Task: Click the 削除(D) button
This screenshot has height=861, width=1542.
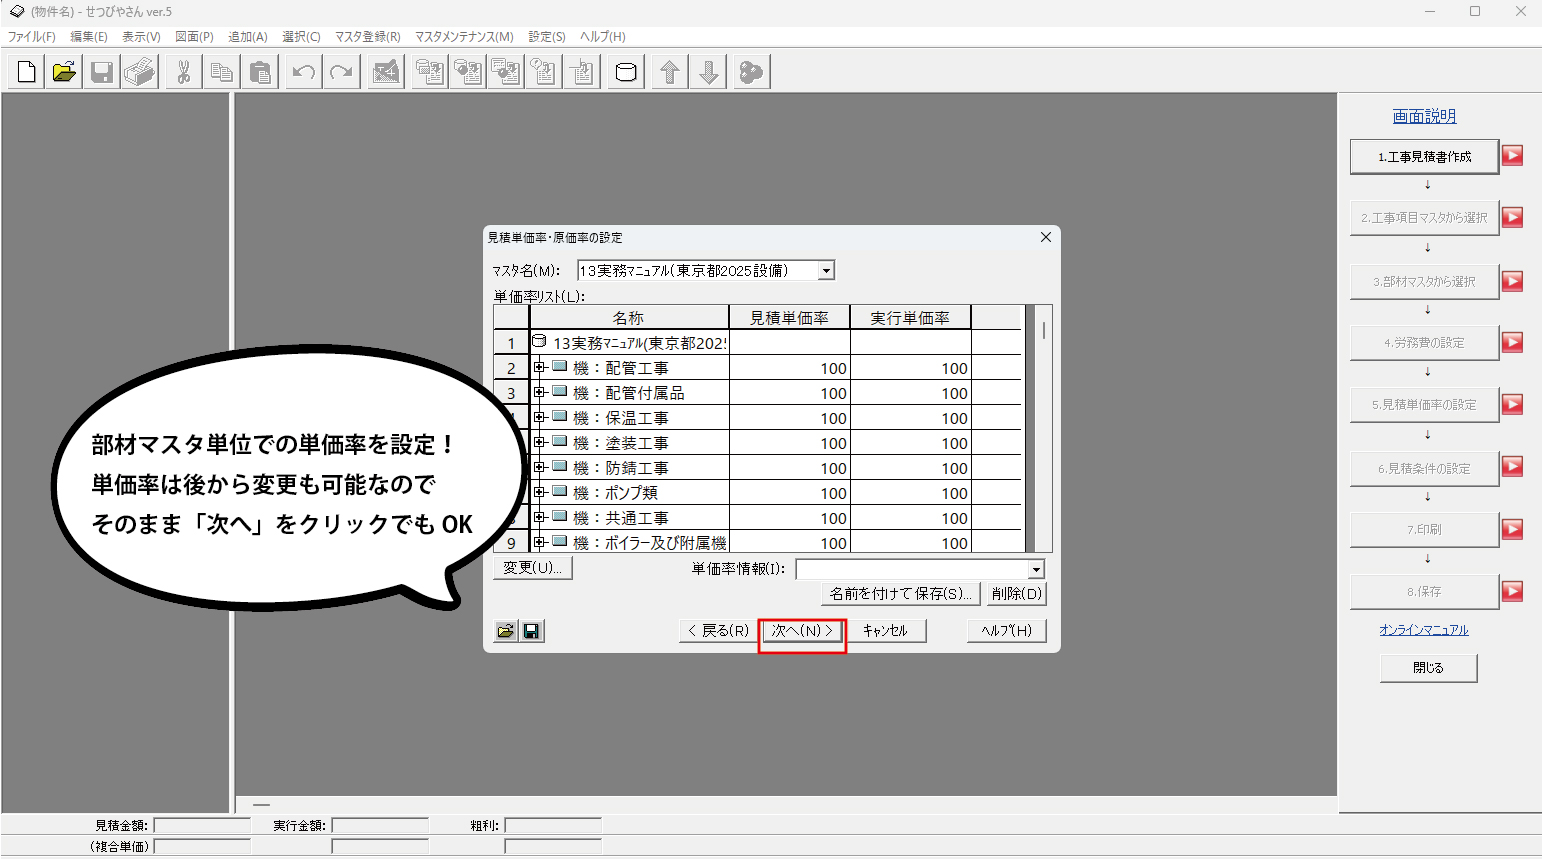Action: pos(1017,594)
